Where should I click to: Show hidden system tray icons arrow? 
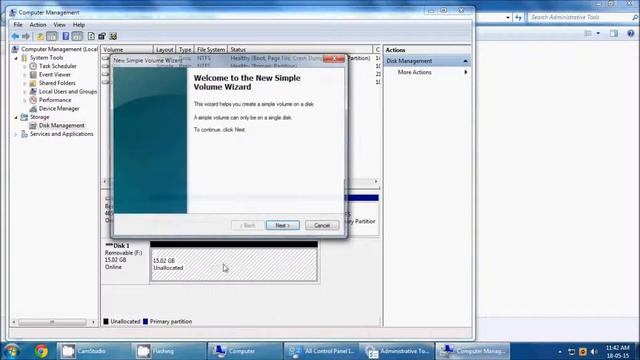pyautogui.click(x=560, y=352)
